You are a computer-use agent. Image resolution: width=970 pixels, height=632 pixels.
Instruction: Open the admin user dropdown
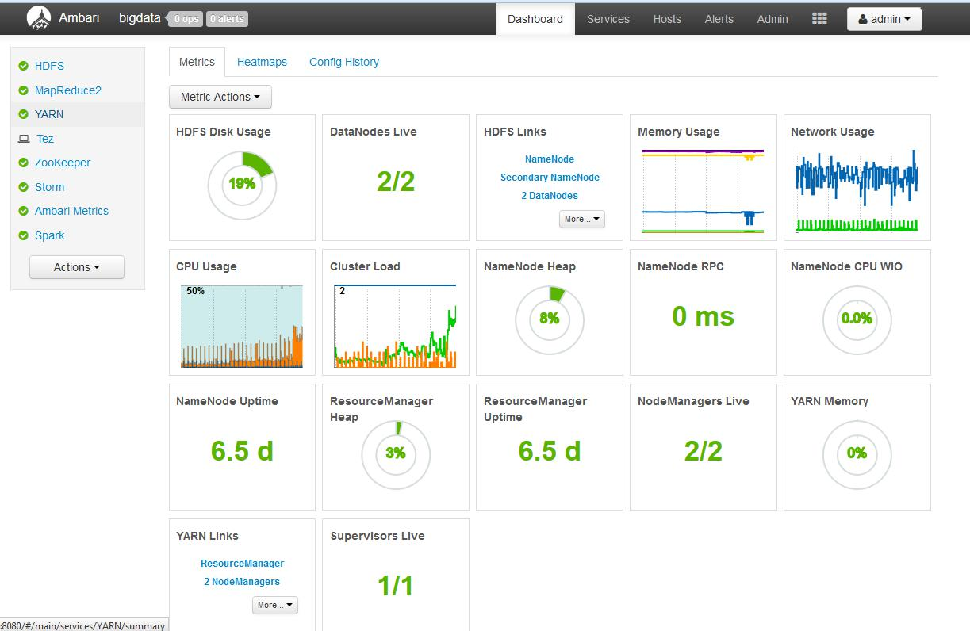[884, 19]
